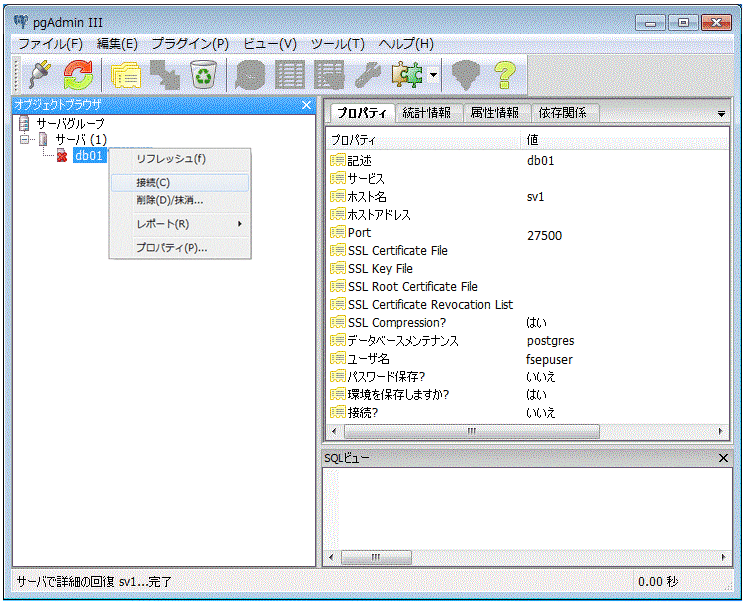Open the object properties toolbar icon
The width and height of the screenshot is (745, 603).
coord(126,75)
